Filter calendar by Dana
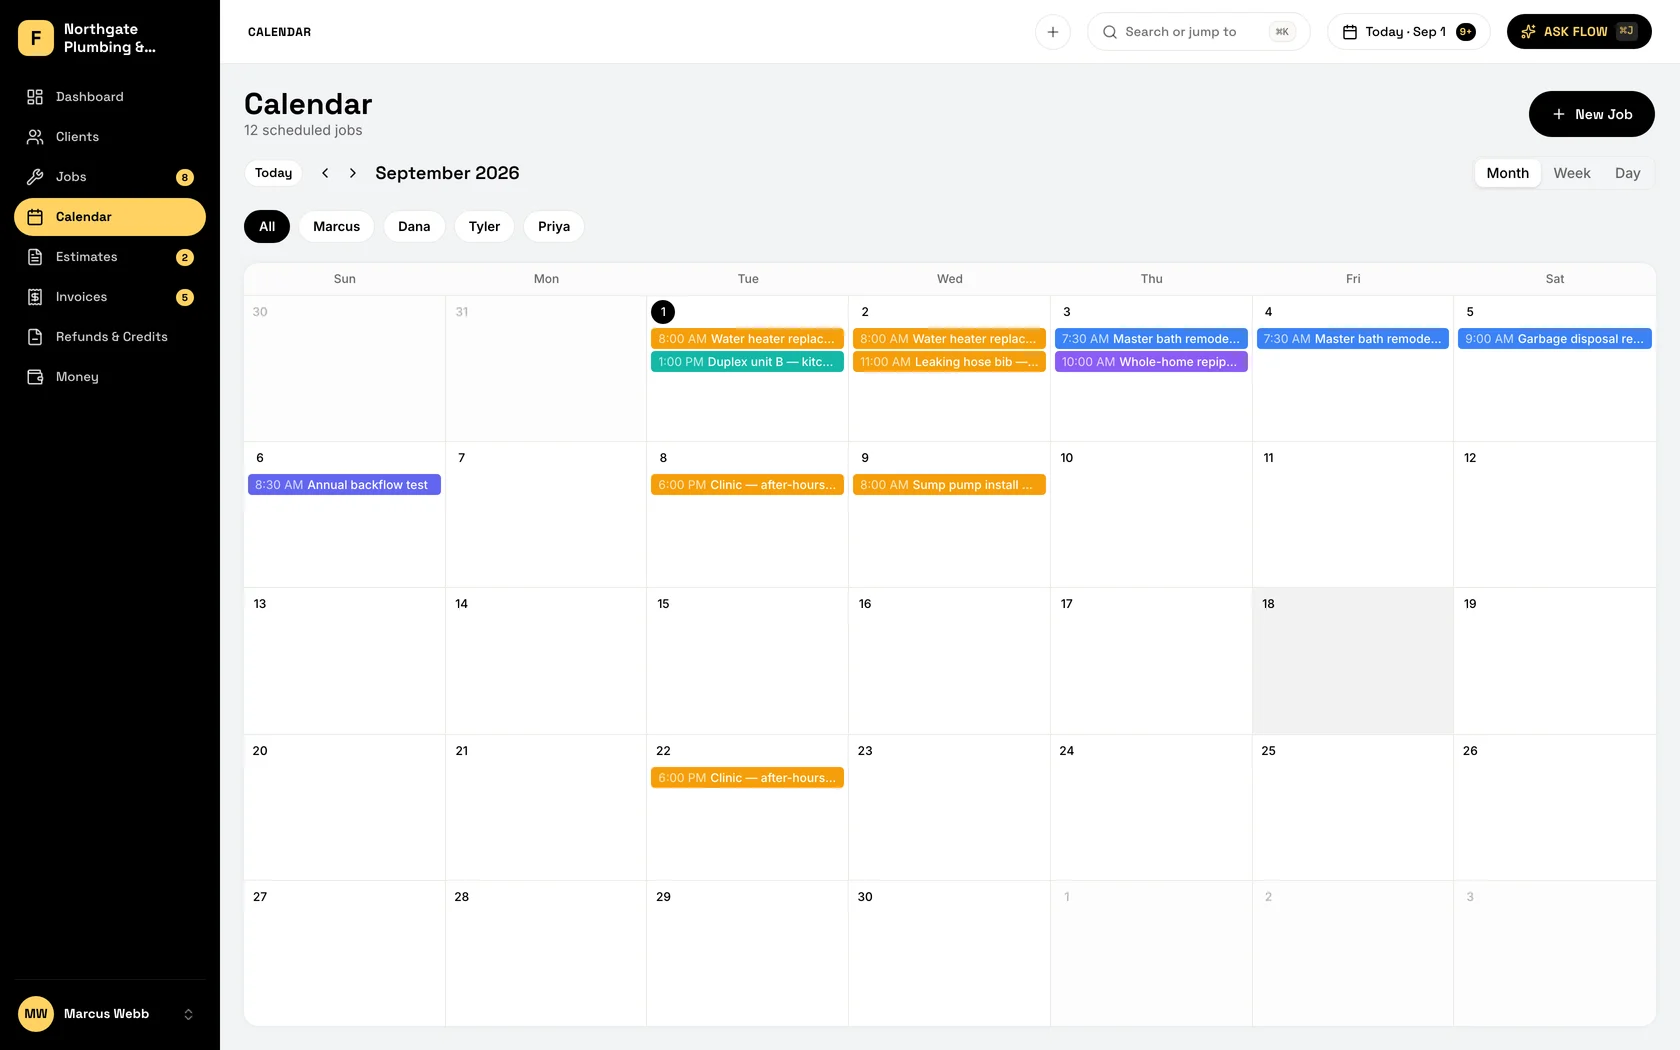 click(414, 227)
